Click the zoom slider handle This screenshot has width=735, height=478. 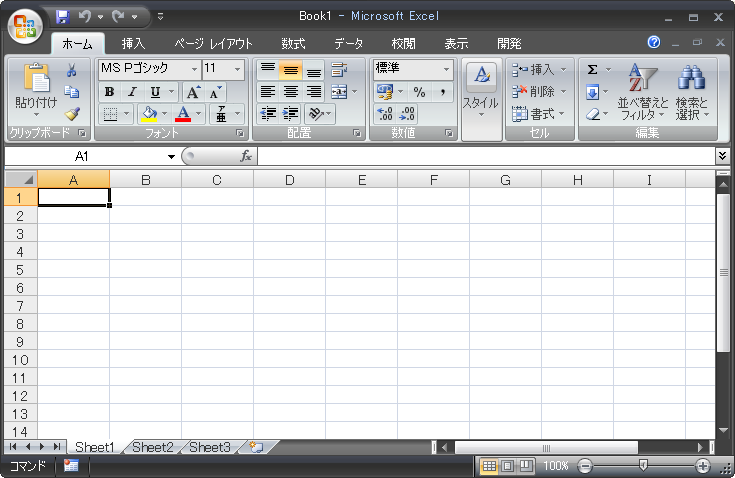[x=643, y=465]
